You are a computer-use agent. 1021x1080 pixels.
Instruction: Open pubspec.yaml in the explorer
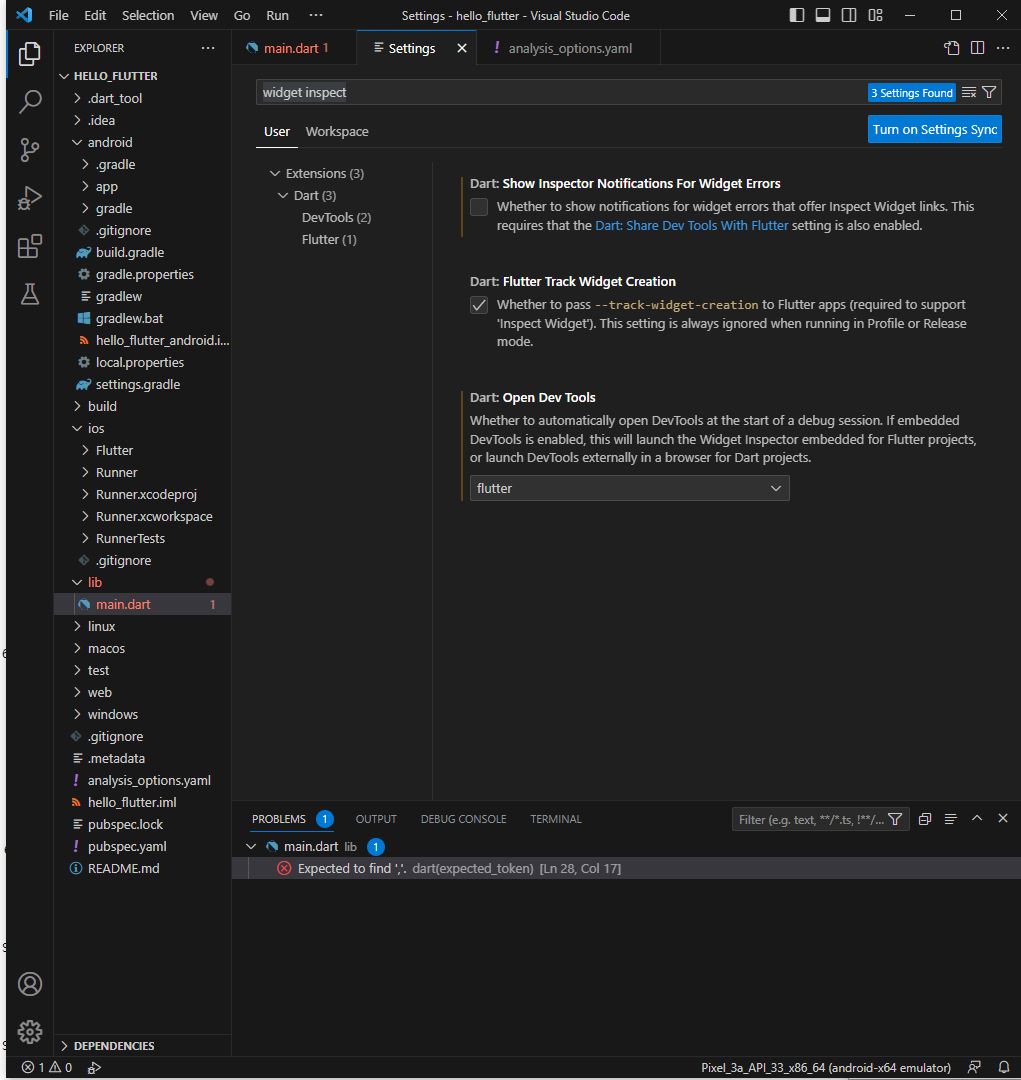coord(127,847)
